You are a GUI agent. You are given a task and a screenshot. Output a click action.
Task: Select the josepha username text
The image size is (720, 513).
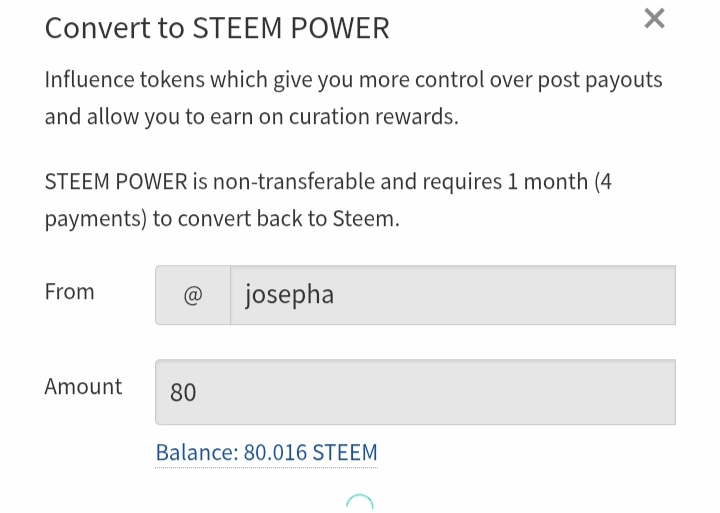[x=289, y=295]
